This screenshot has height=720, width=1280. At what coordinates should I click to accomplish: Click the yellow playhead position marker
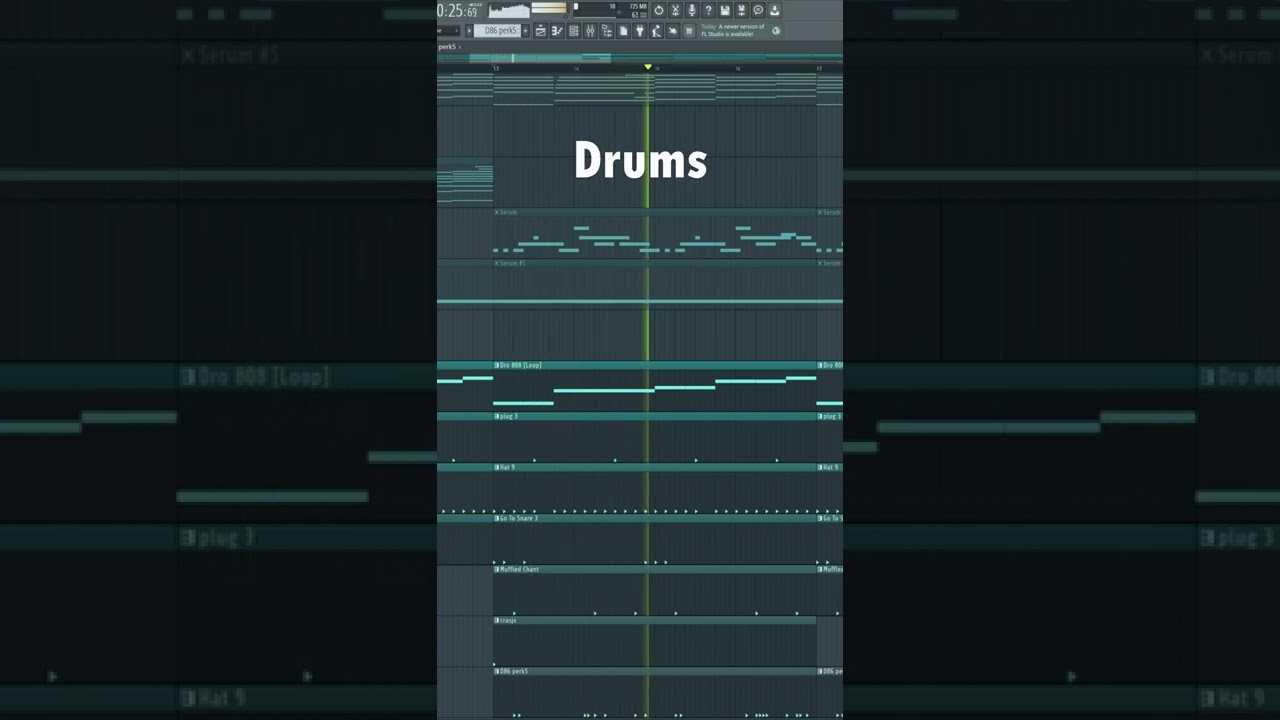648,67
